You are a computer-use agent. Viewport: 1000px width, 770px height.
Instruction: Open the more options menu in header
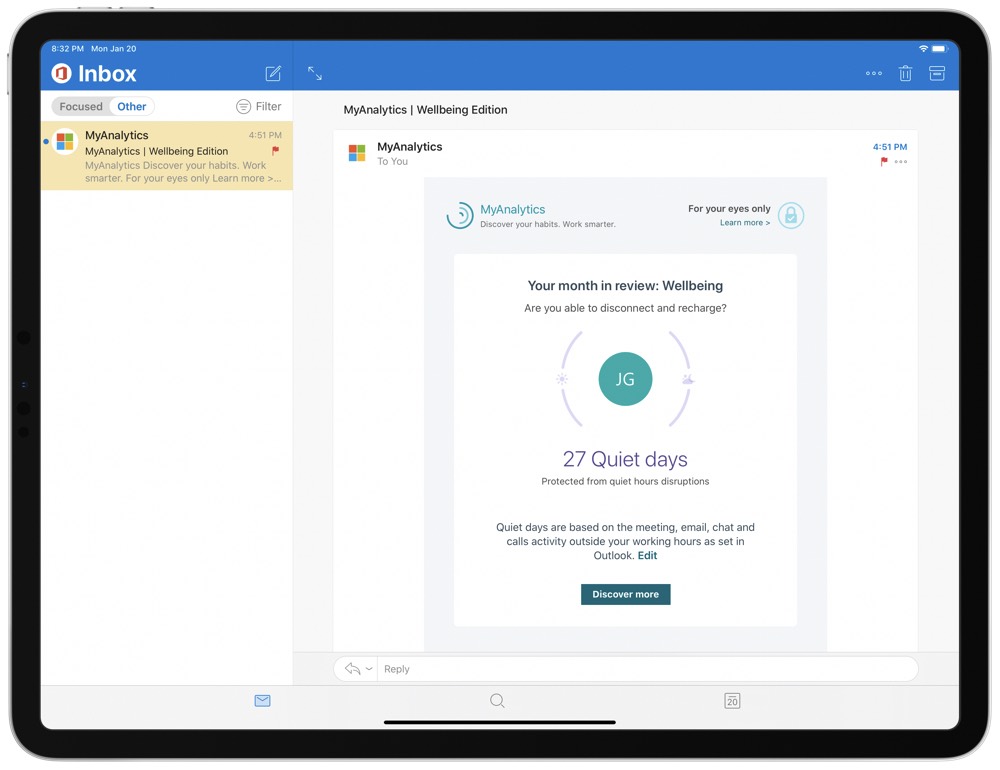874,73
